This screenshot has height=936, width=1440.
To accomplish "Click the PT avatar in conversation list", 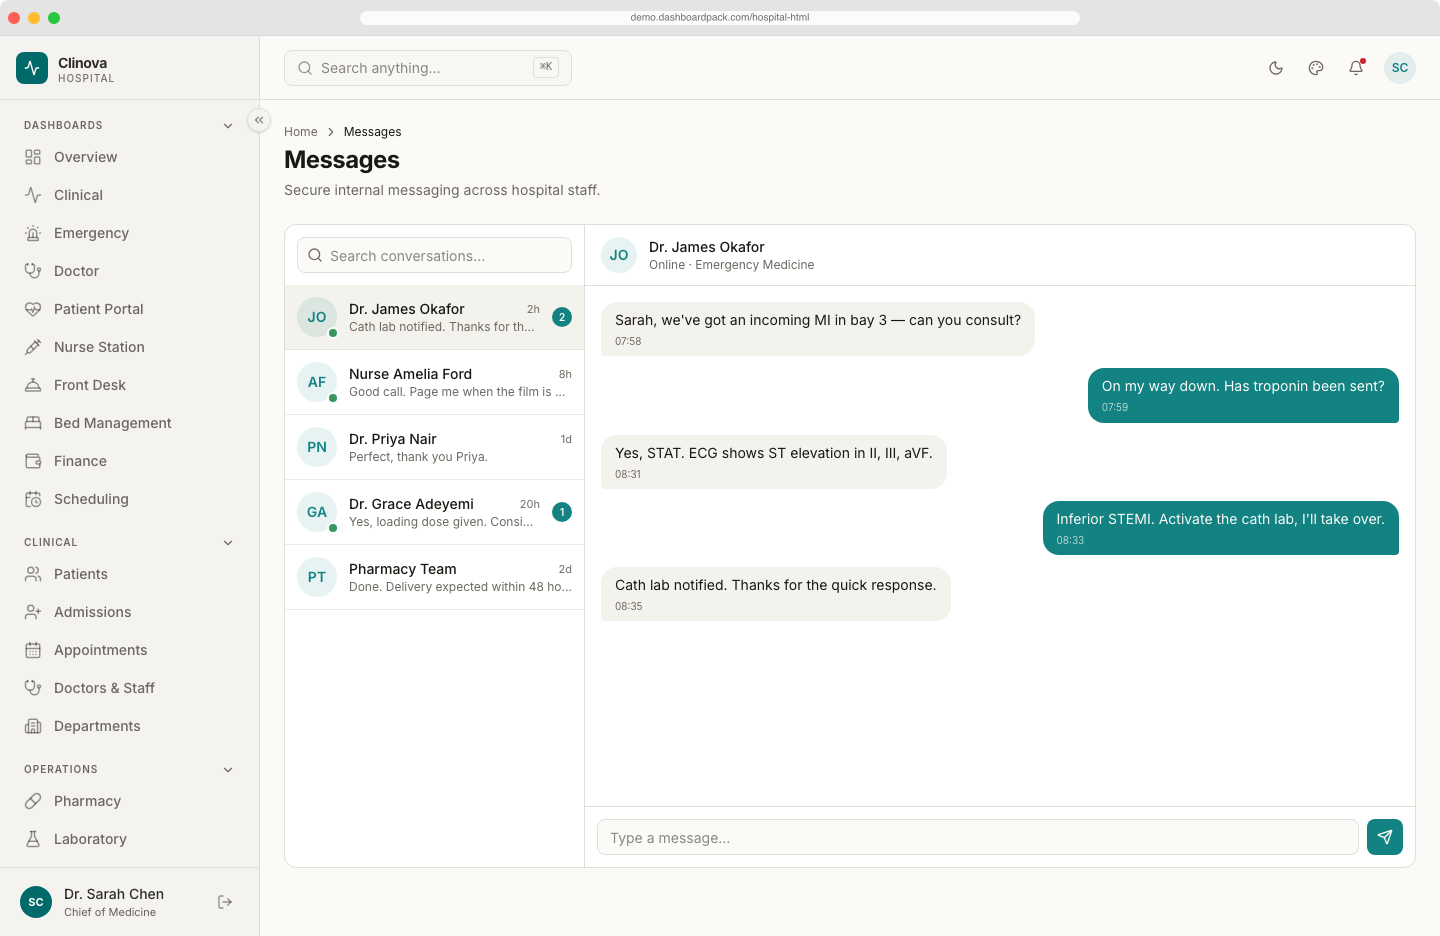I will [x=317, y=577].
